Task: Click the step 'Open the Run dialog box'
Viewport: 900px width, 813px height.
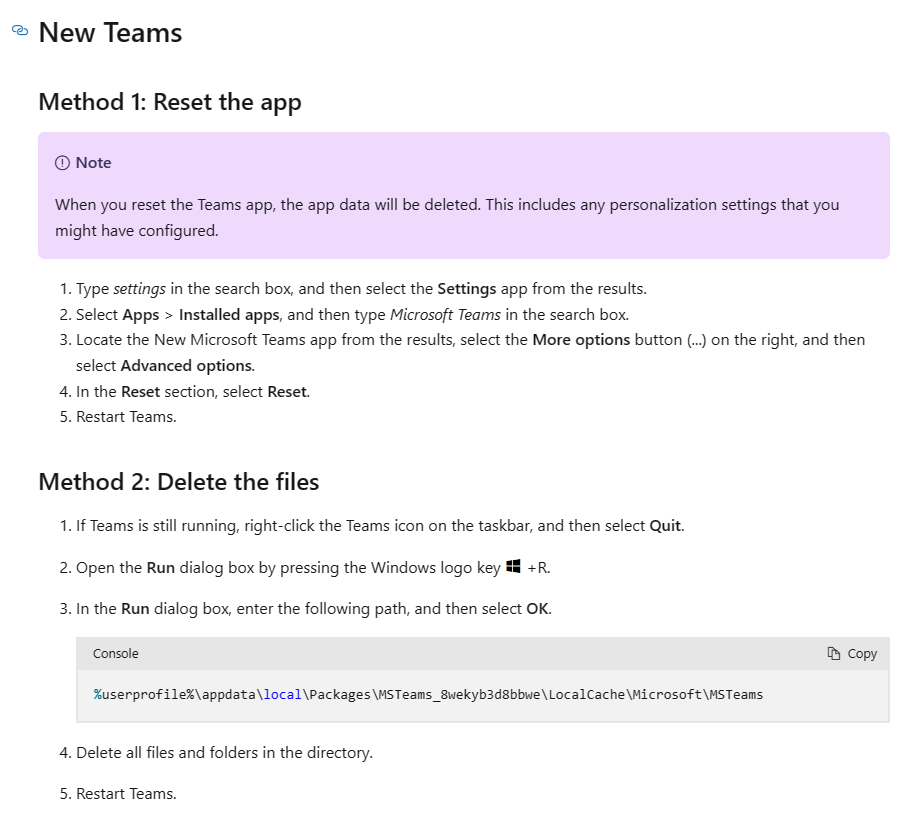Action: [x=313, y=567]
